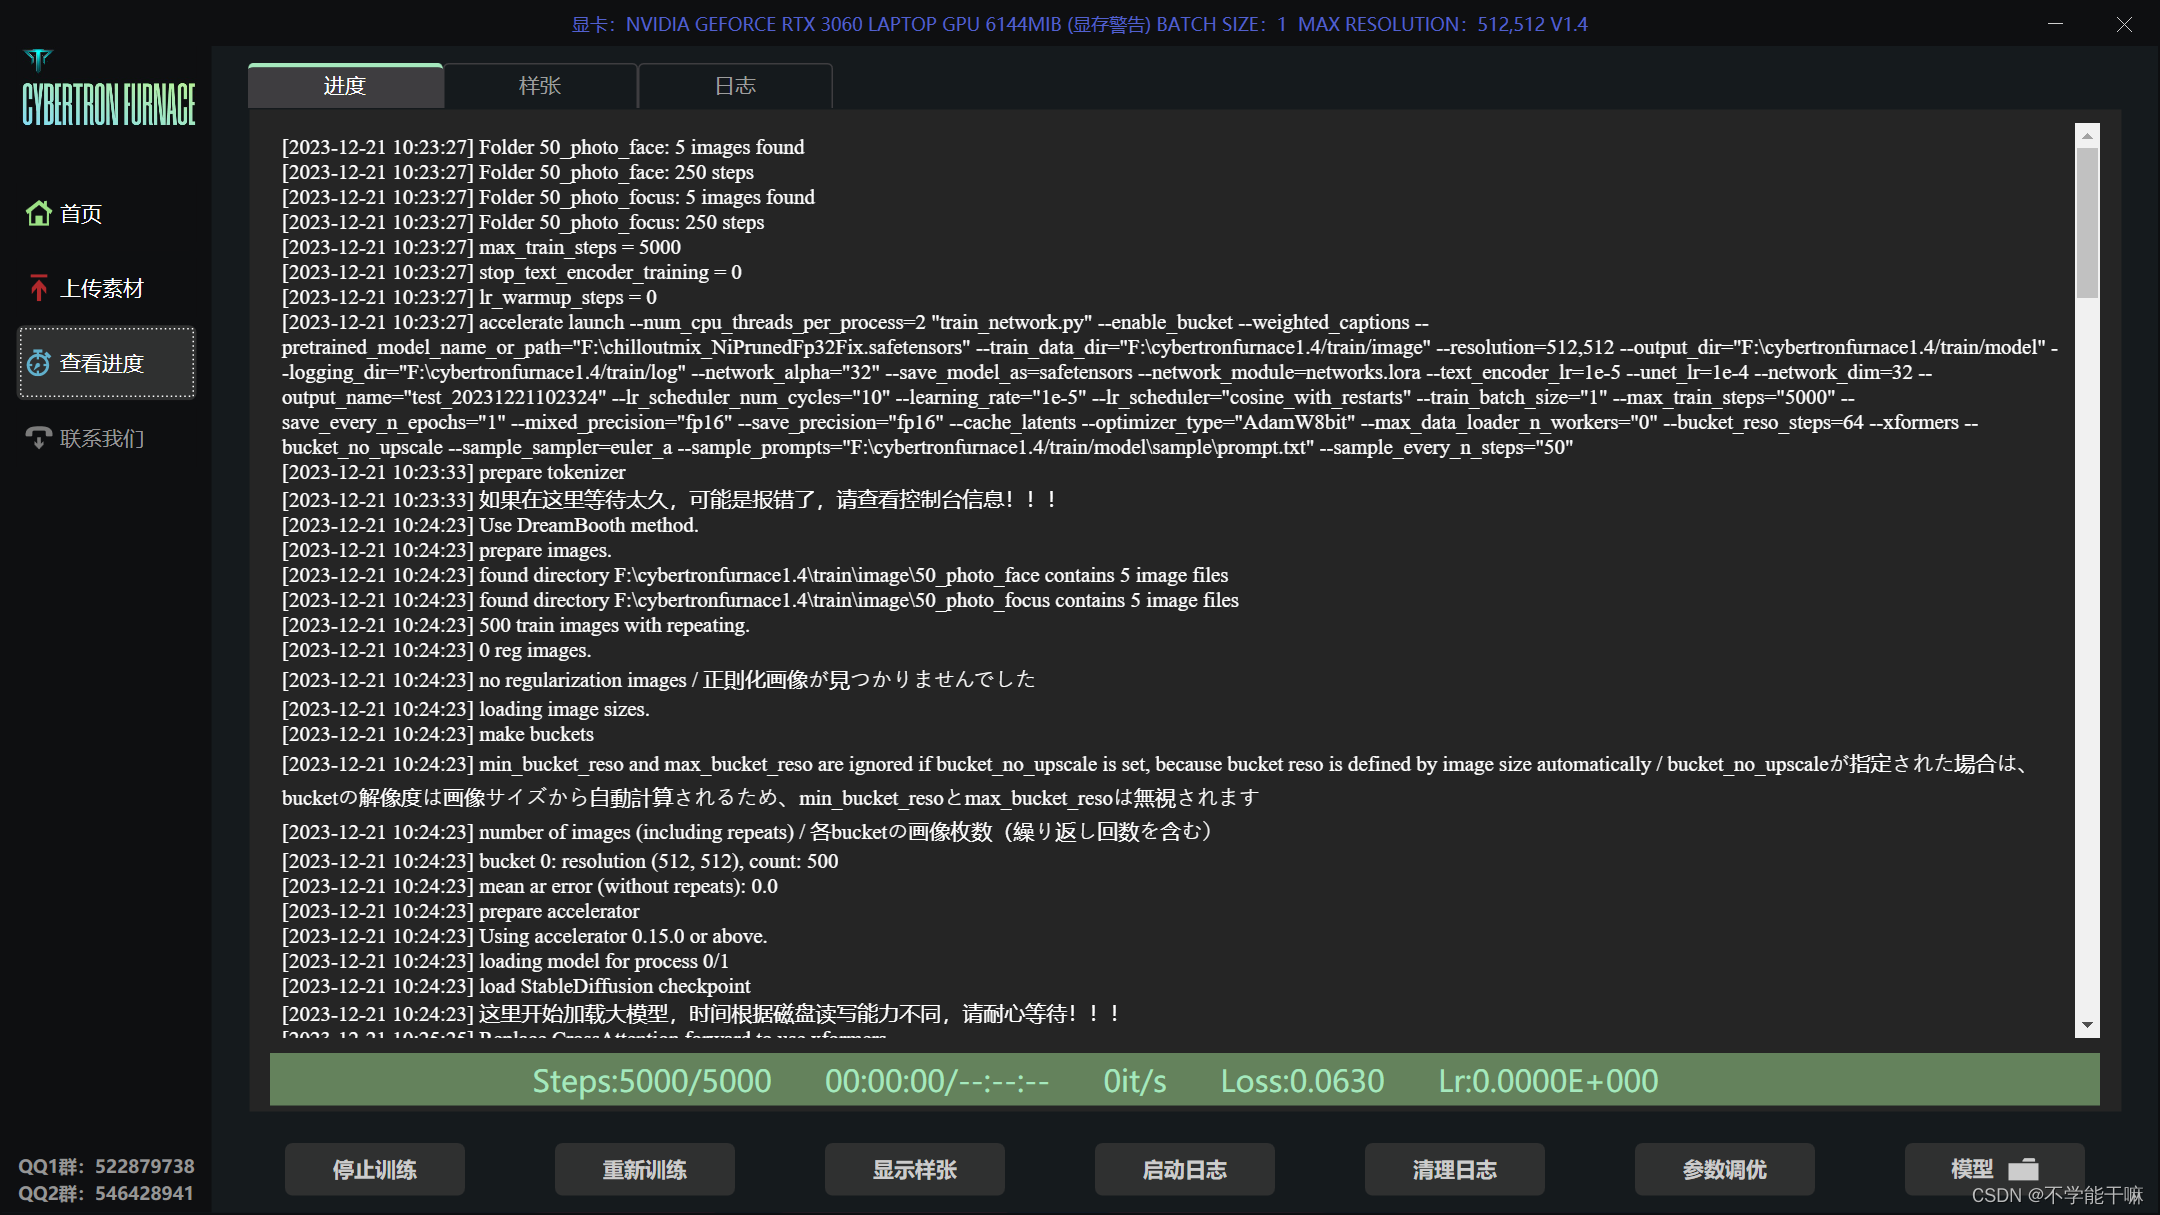Open the 日志 tab
Image resolution: width=2160 pixels, height=1215 pixels.
click(735, 86)
